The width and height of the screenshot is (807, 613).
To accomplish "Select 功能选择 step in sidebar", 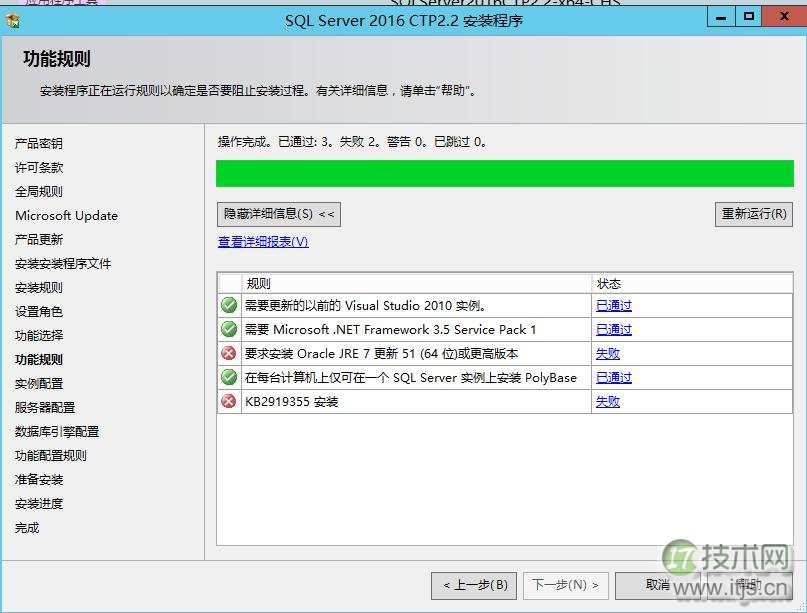I will [x=39, y=336].
